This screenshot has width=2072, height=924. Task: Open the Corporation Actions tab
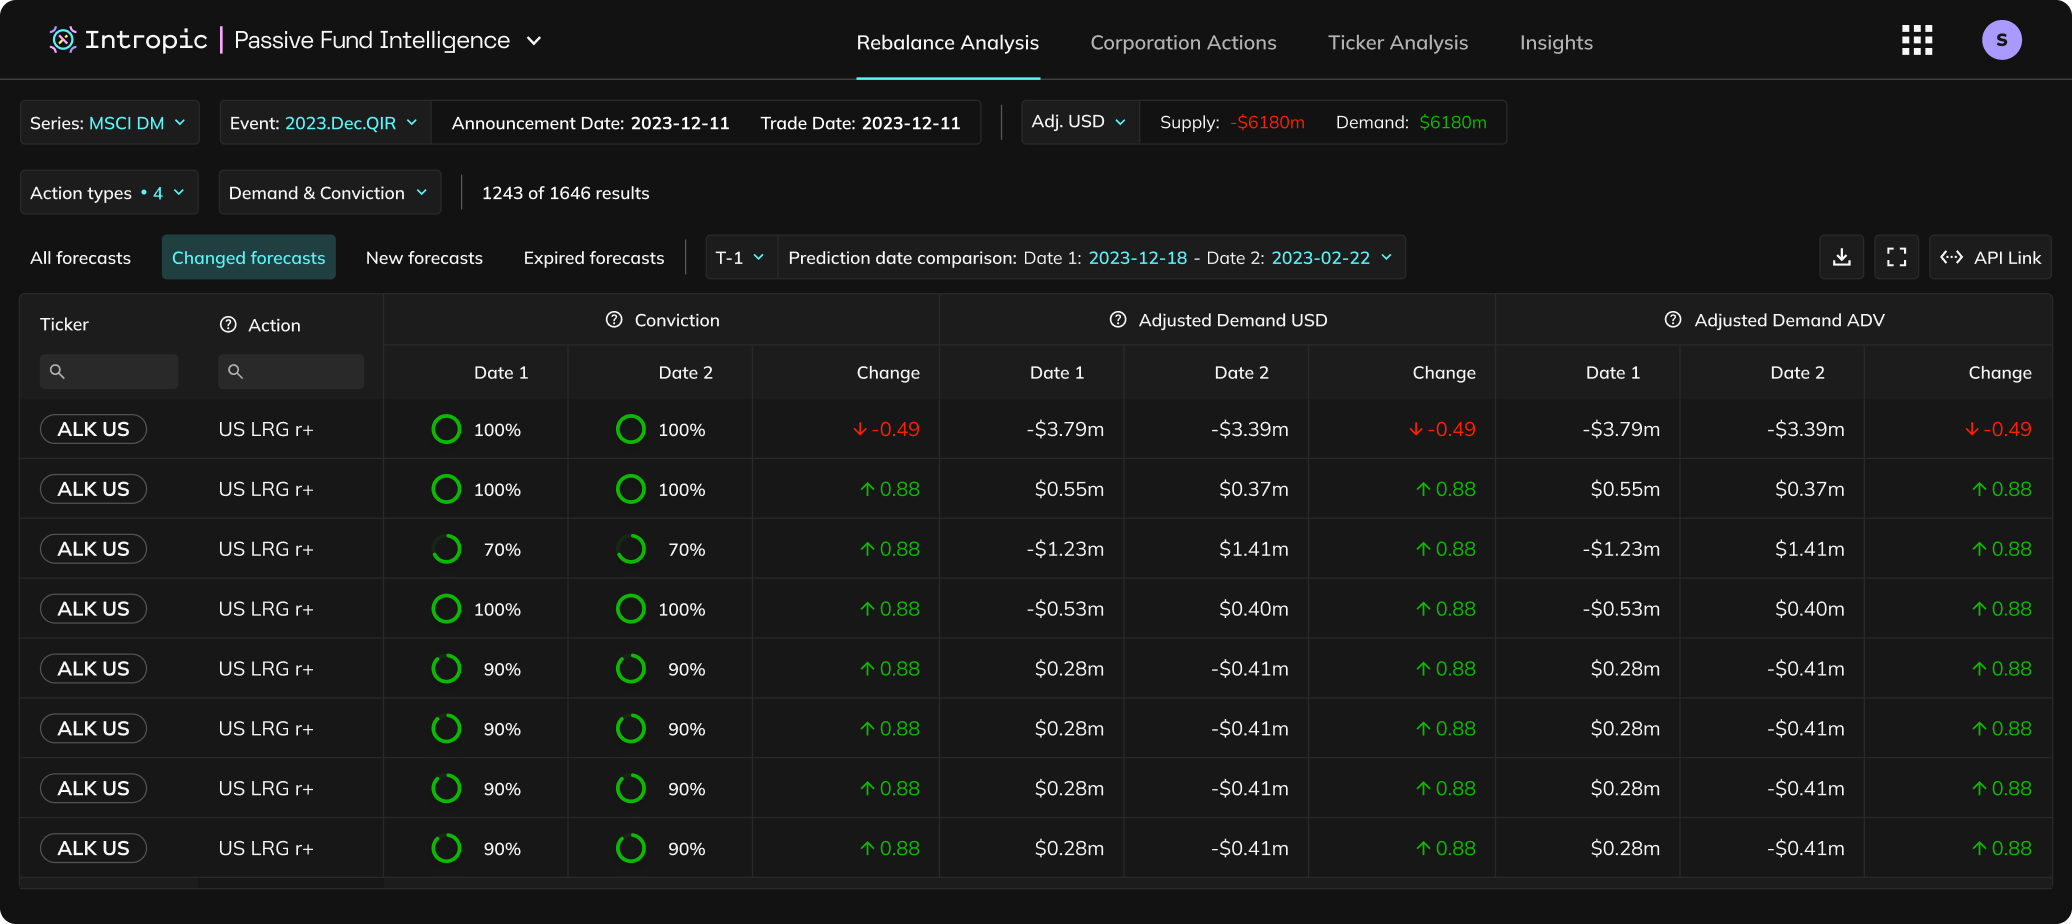click(x=1183, y=43)
